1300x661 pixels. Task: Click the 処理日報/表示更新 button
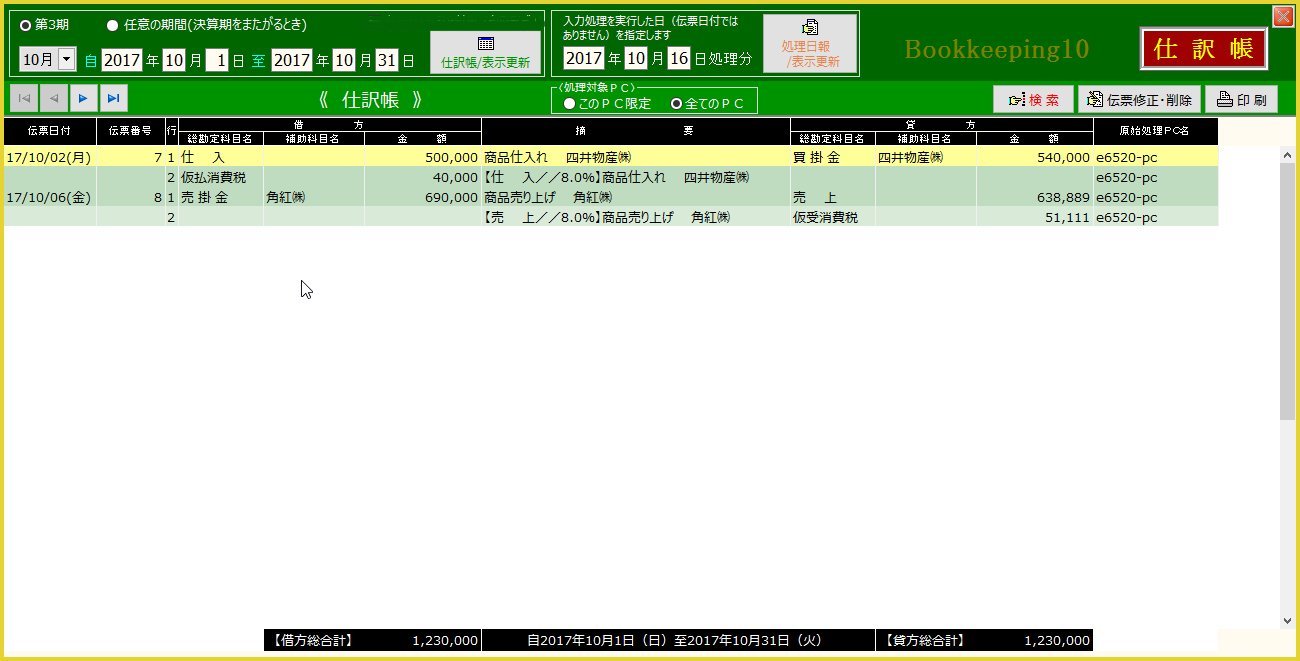coord(810,44)
